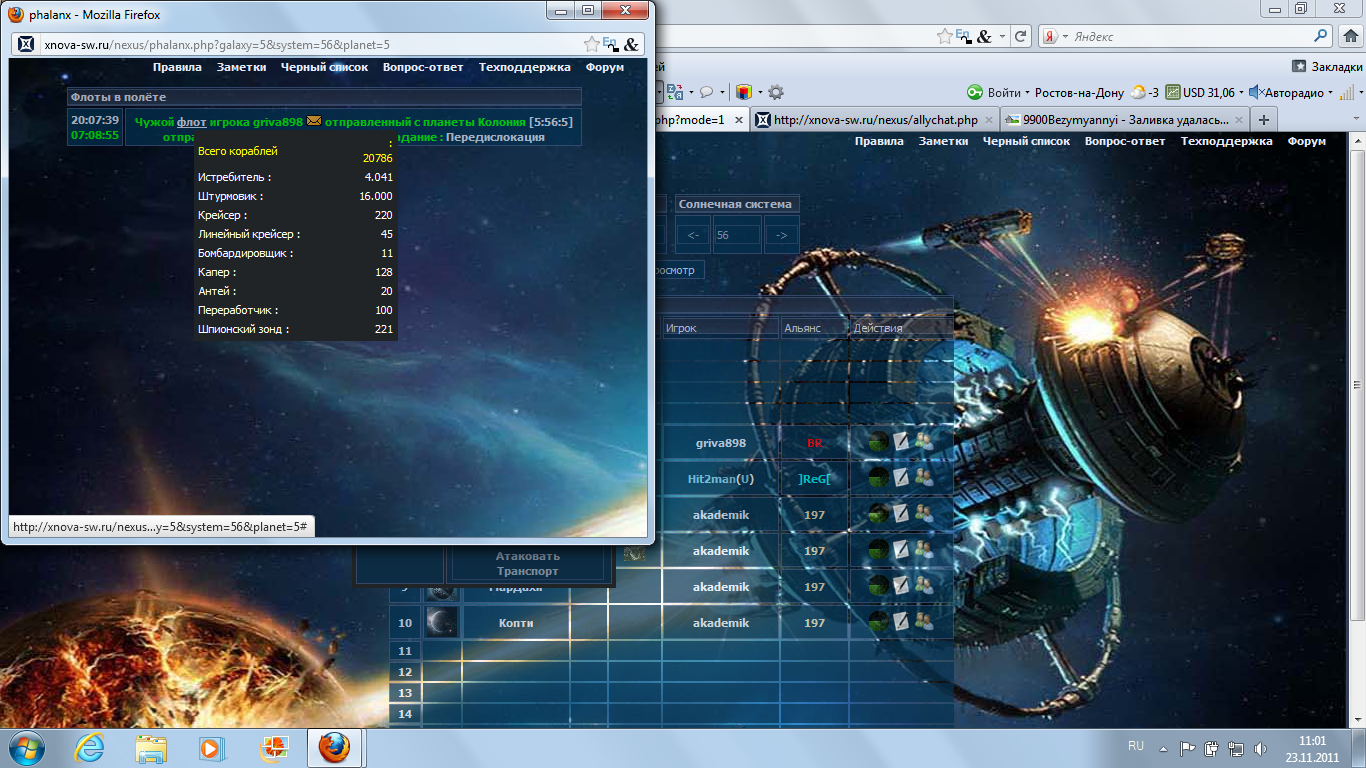Click the Авторадио speaker icon
The width and height of the screenshot is (1366, 768).
coord(1255,92)
